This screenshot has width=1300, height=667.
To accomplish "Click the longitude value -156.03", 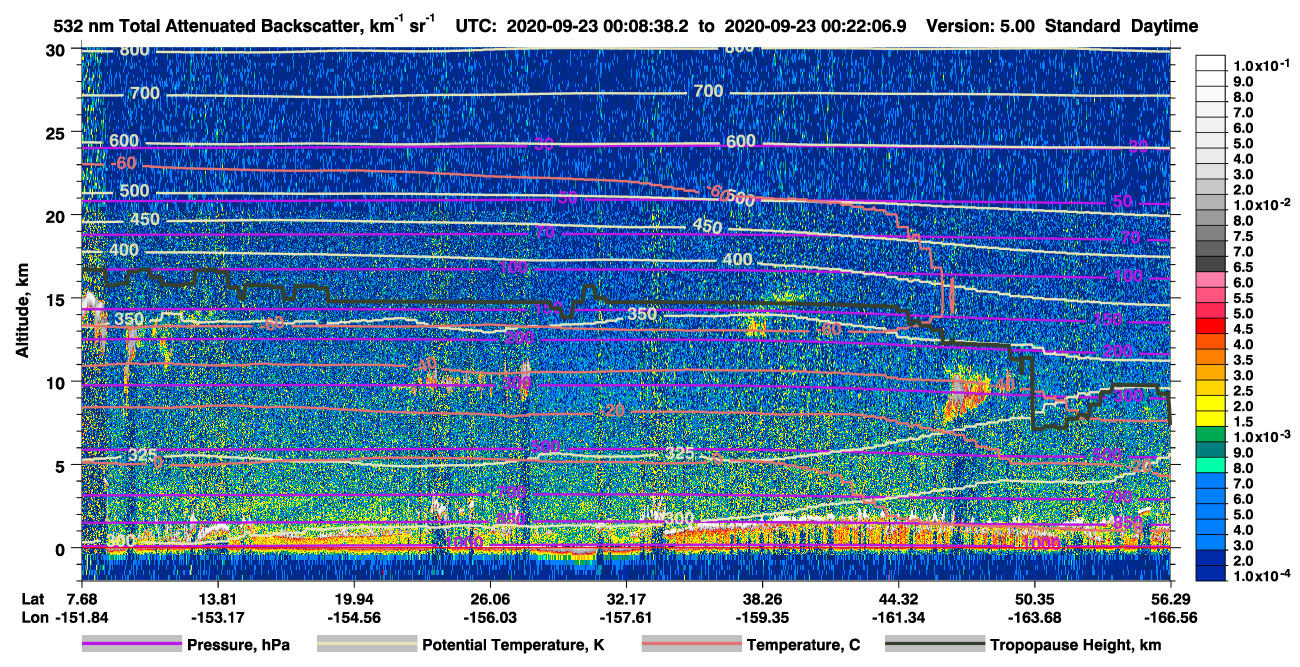I will tap(490, 616).
